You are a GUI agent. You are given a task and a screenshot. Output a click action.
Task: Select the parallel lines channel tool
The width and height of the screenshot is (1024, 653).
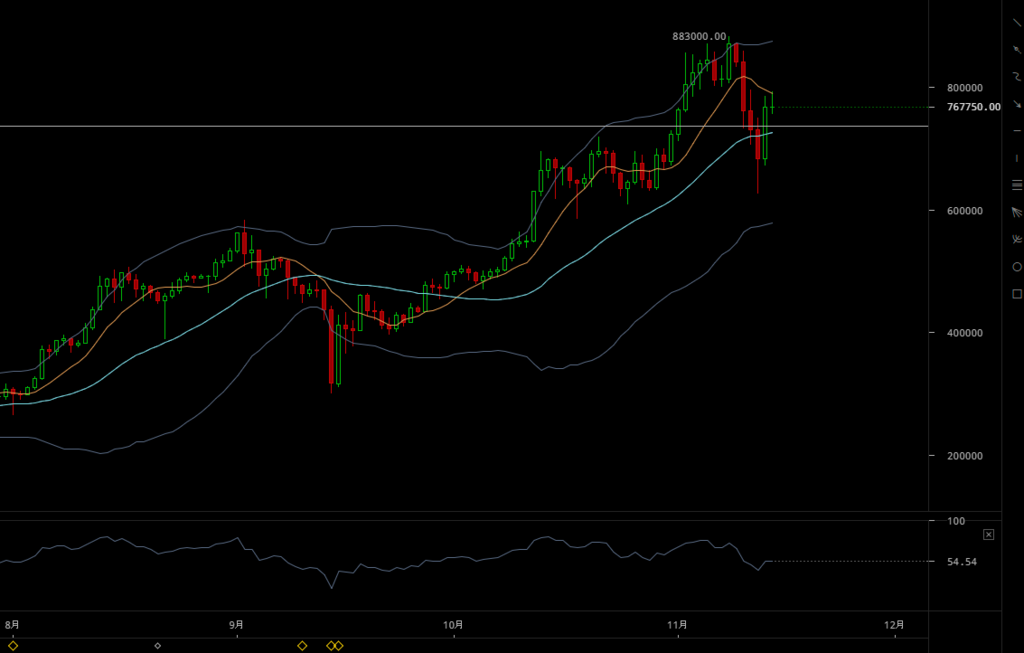(1017, 185)
